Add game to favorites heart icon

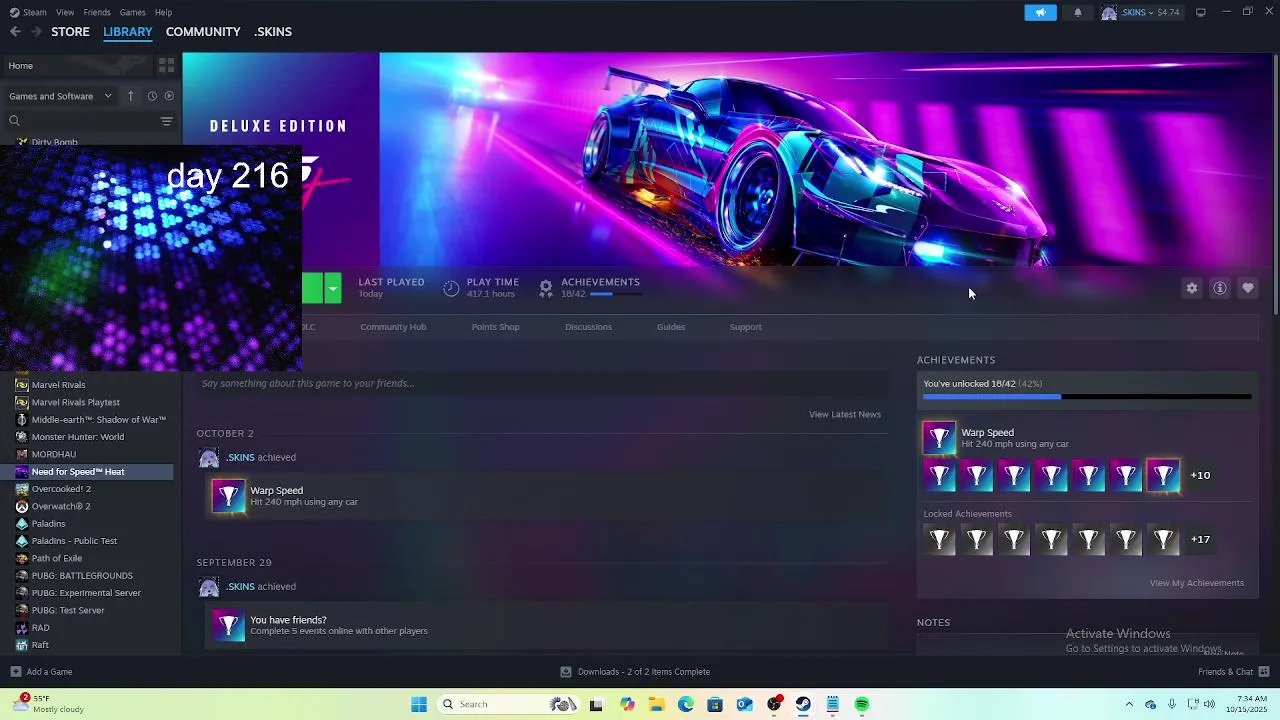[x=1248, y=288]
